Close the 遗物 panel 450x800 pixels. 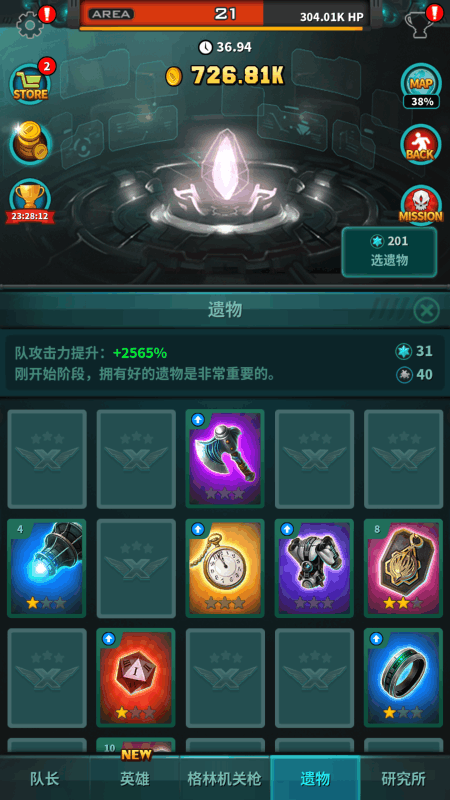tap(426, 310)
